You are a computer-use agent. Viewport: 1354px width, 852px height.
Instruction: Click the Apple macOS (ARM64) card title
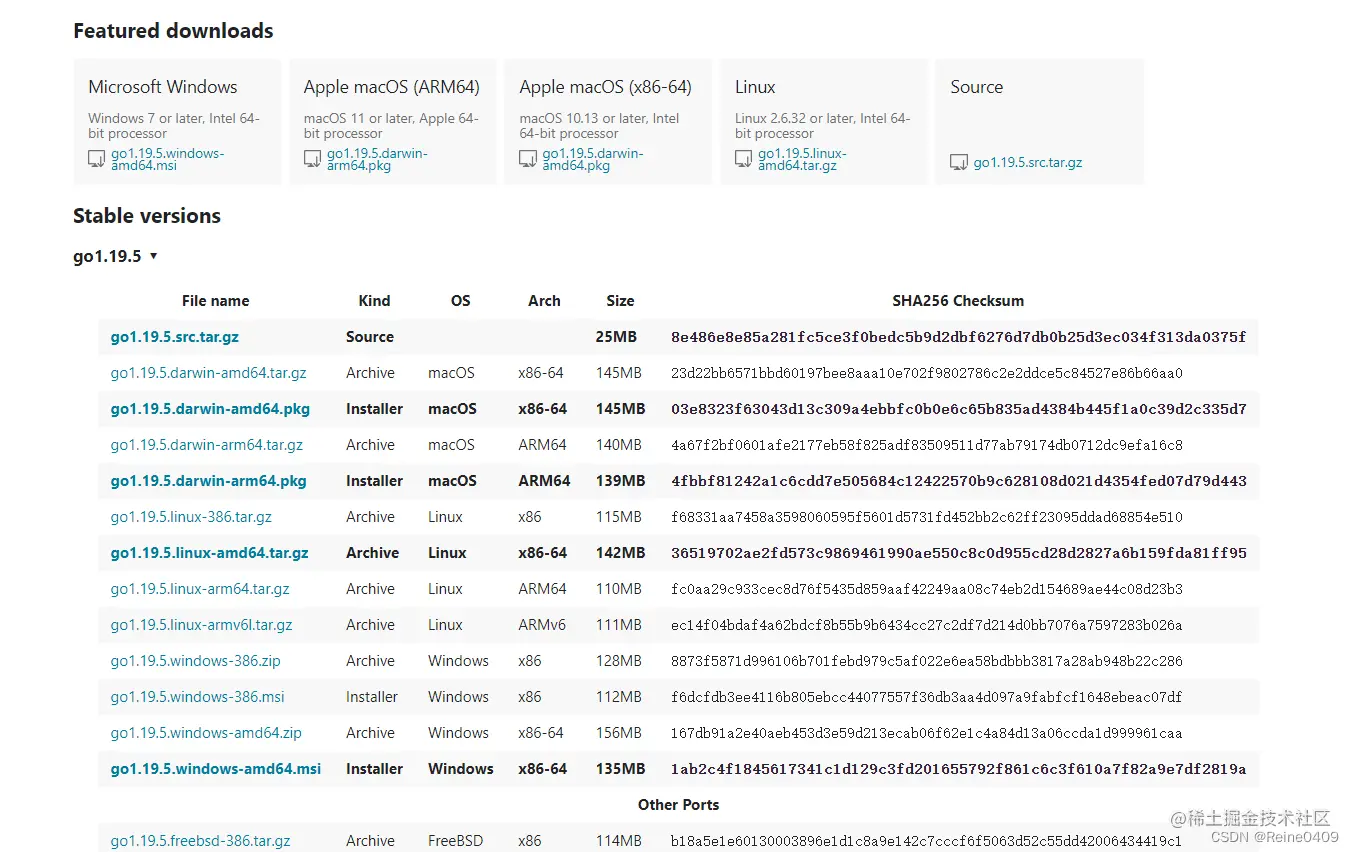pyautogui.click(x=392, y=87)
